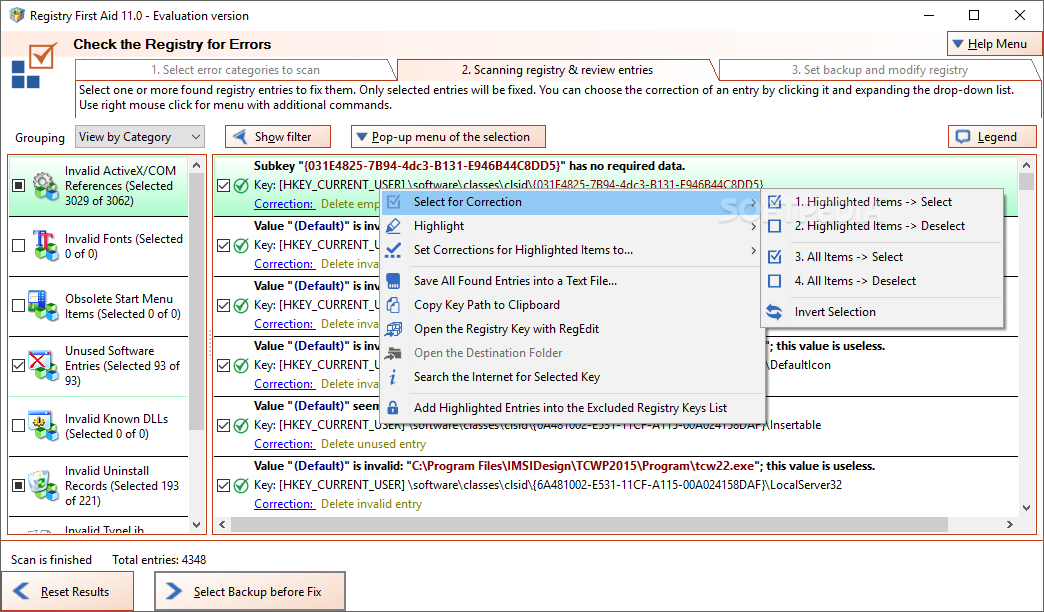Viewport: 1044px width, 612px height.
Task: Click Copy Key Path to Clipboard entry
Action: [x=573, y=305]
